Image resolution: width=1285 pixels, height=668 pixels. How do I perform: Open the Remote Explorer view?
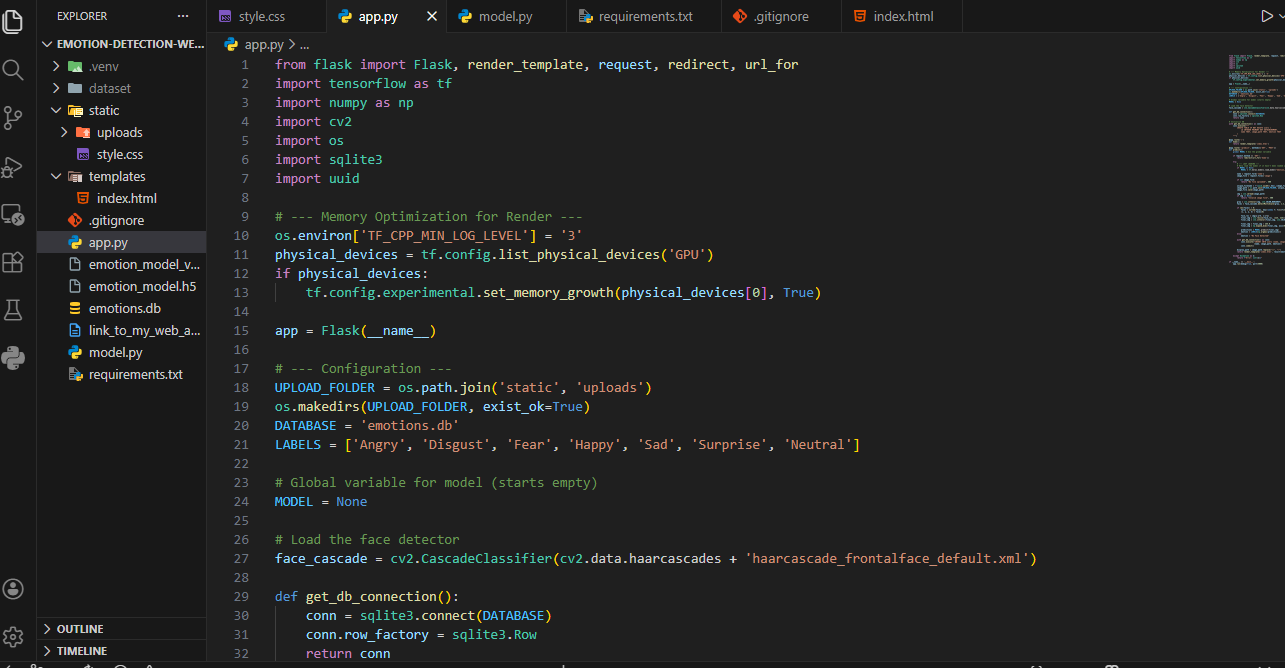tap(13, 214)
